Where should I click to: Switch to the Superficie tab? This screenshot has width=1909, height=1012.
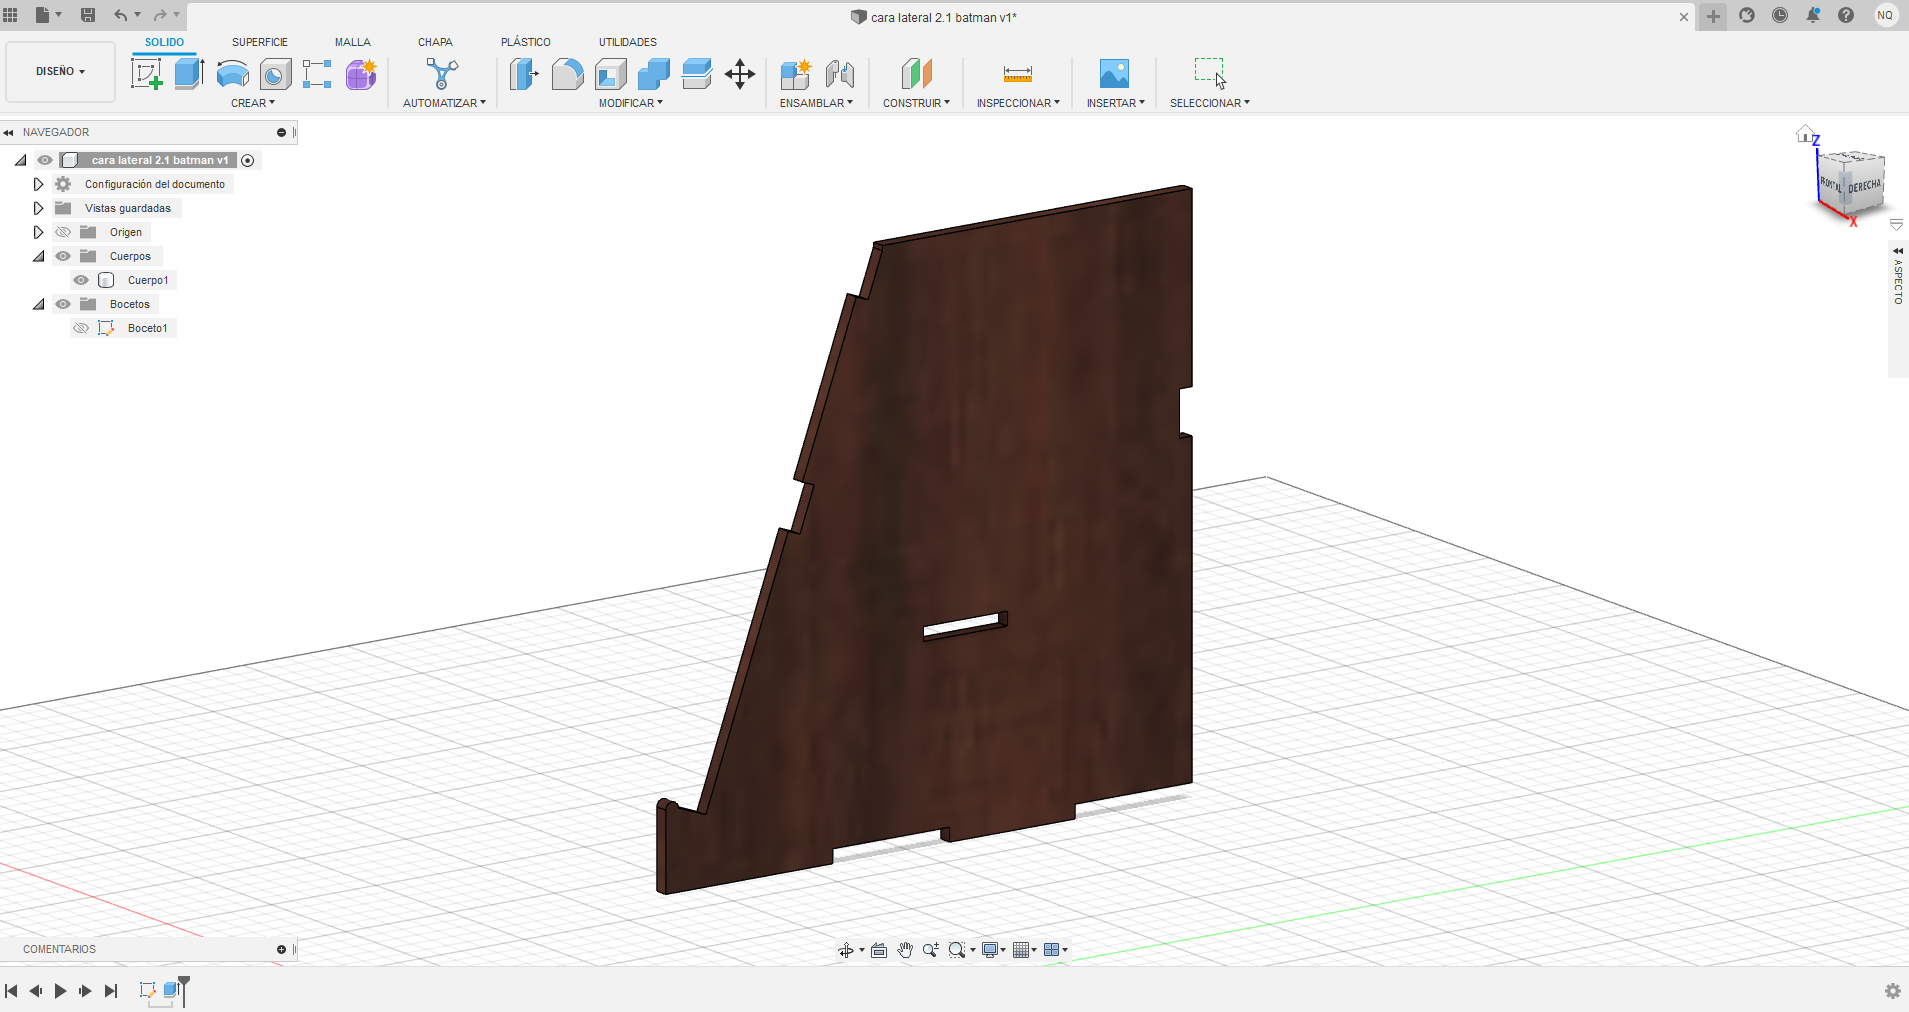260,42
